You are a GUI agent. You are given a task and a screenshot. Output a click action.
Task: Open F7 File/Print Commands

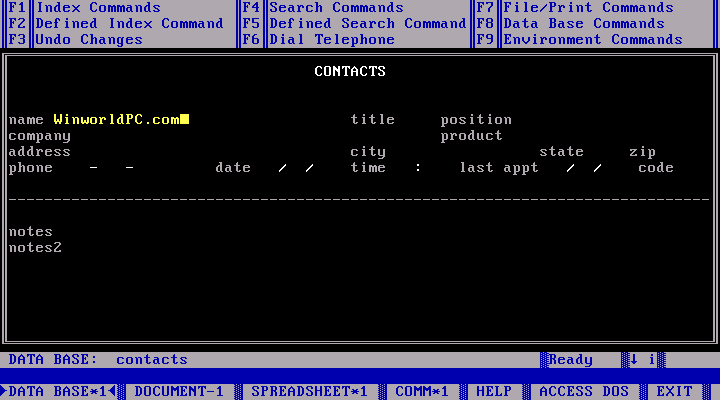[x=575, y=7]
